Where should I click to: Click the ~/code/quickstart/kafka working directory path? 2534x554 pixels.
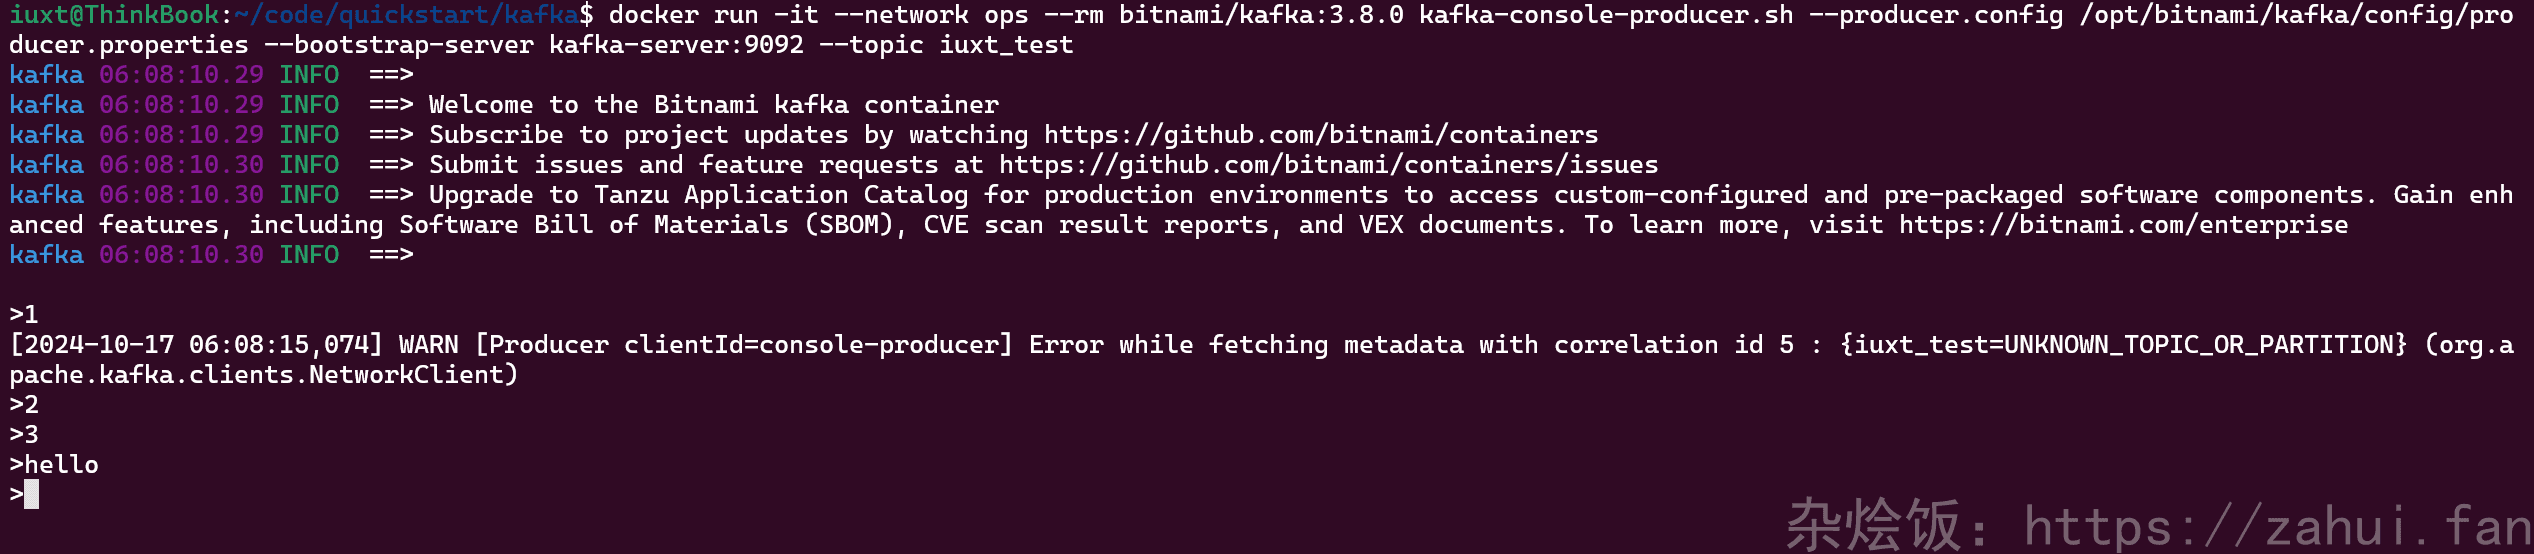tap(406, 15)
